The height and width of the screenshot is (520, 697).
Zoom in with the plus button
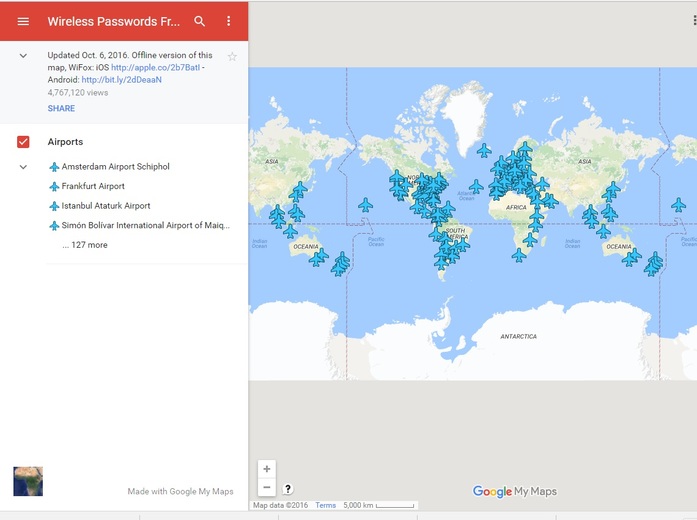click(266, 469)
